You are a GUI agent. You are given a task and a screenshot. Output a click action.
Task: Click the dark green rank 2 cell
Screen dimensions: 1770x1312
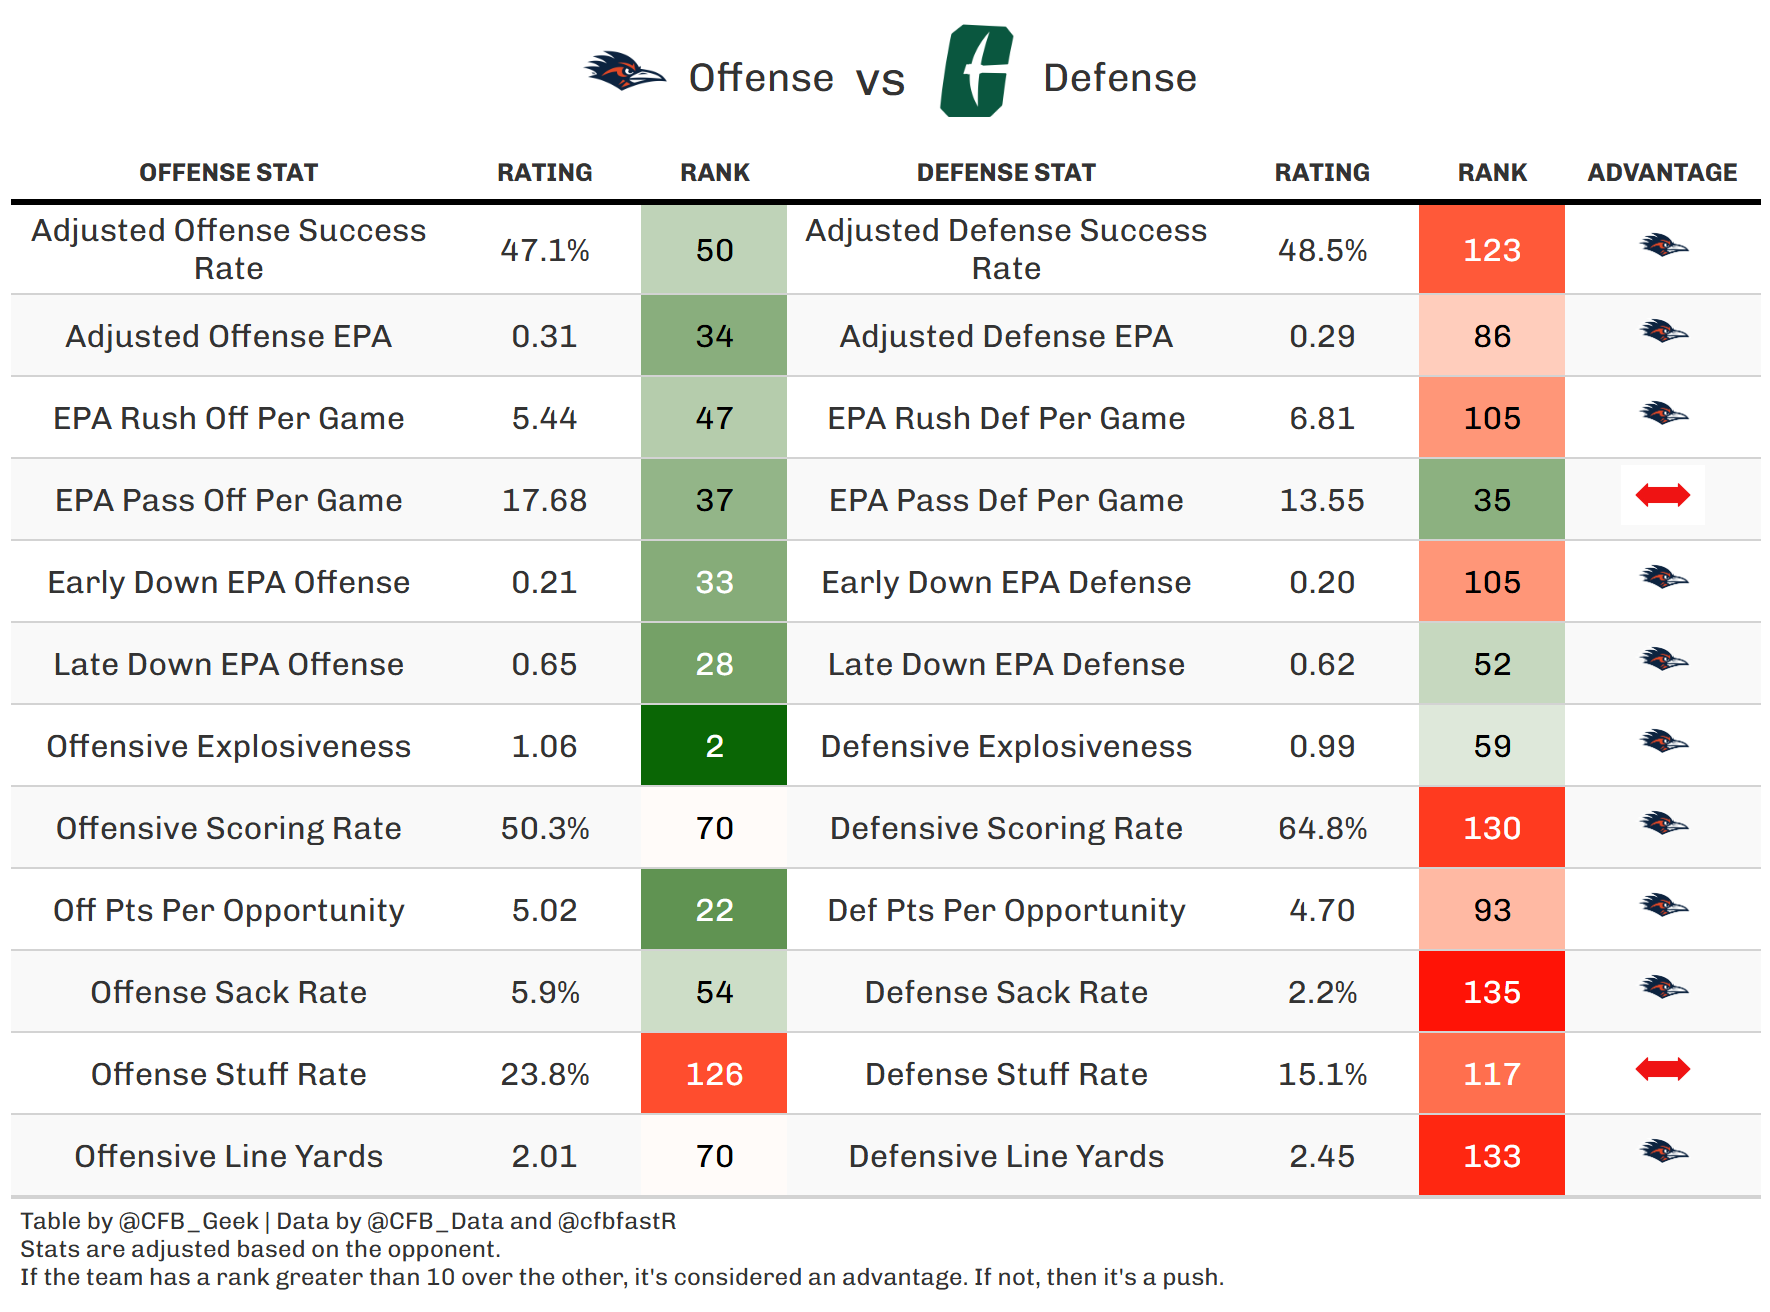click(714, 746)
